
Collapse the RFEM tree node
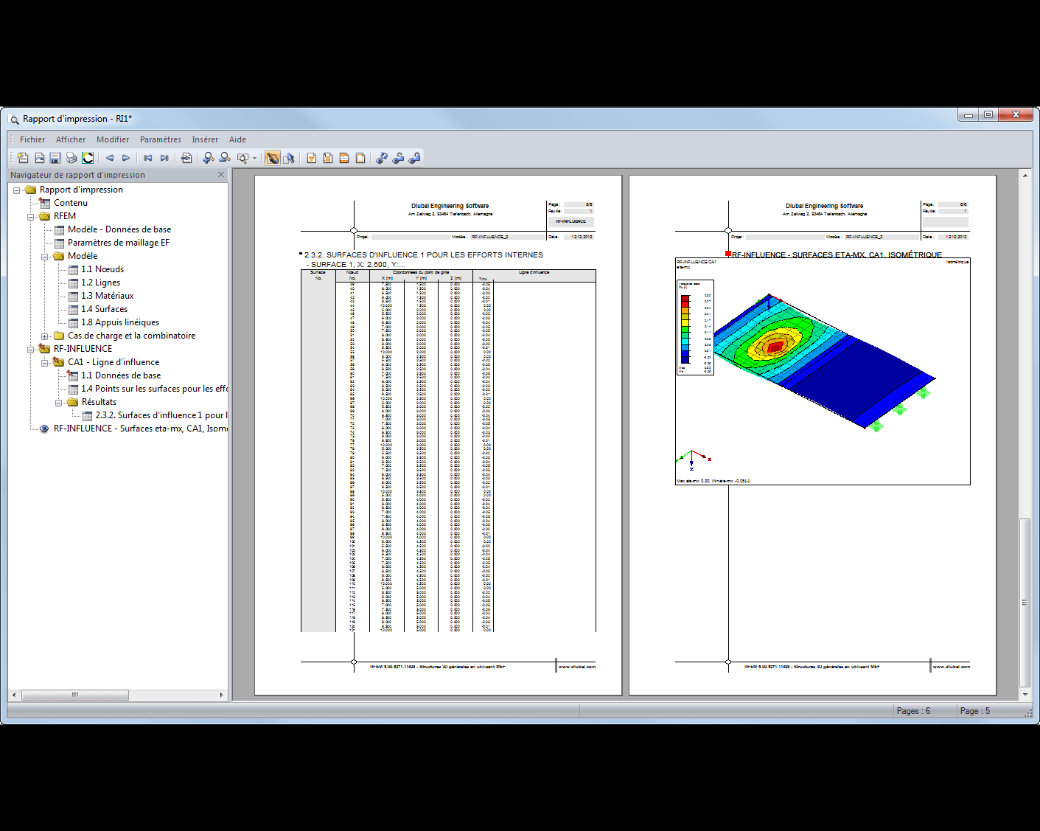coord(31,216)
